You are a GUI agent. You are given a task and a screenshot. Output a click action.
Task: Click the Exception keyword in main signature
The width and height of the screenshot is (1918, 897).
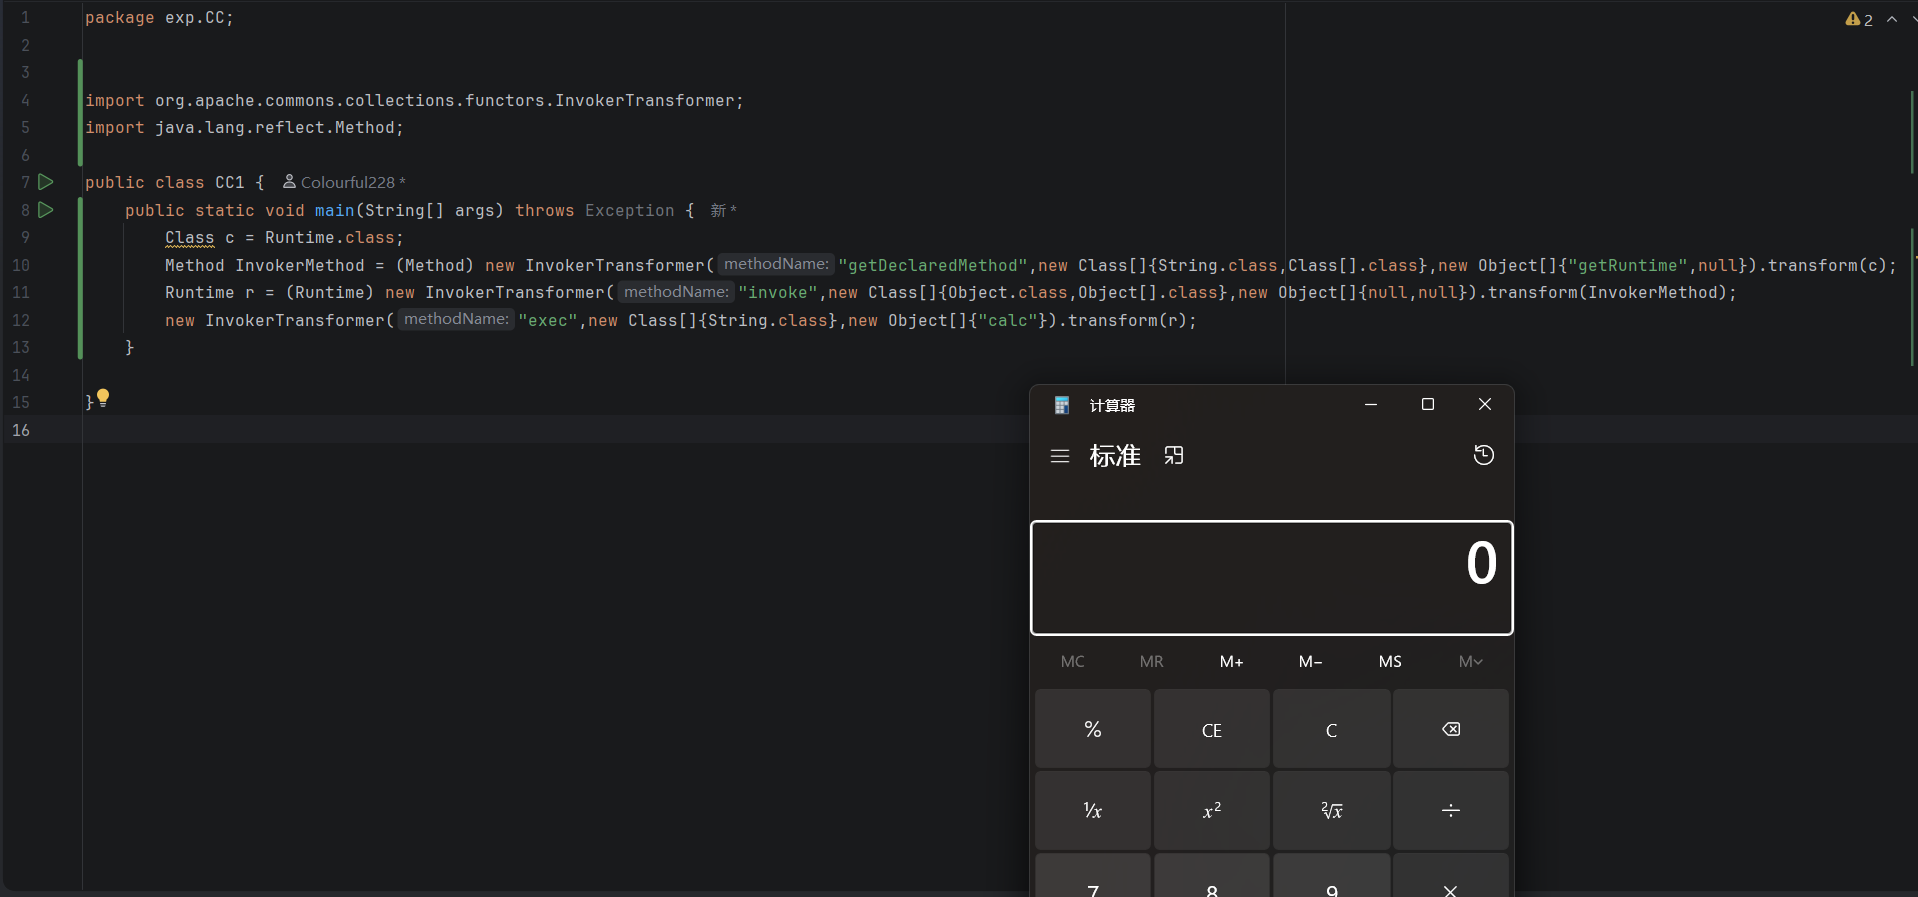point(630,210)
